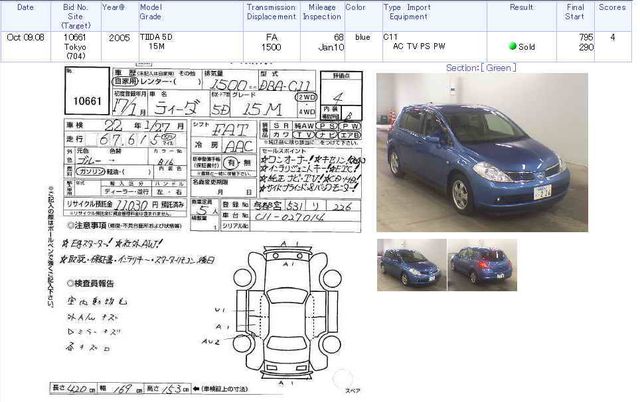This screenshot has width=640, height=402.
Task: Select the Jan10 inspection value
Action: pos(331,47)
